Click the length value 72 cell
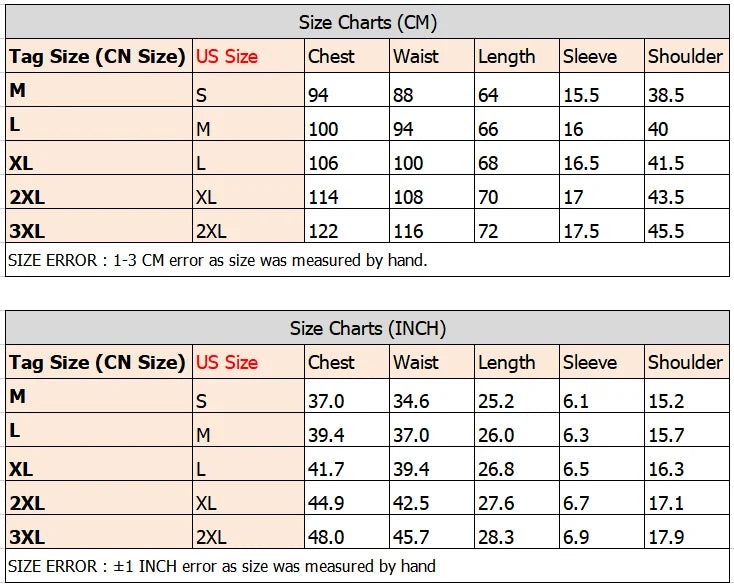734x585 pixels. [488, 231]
